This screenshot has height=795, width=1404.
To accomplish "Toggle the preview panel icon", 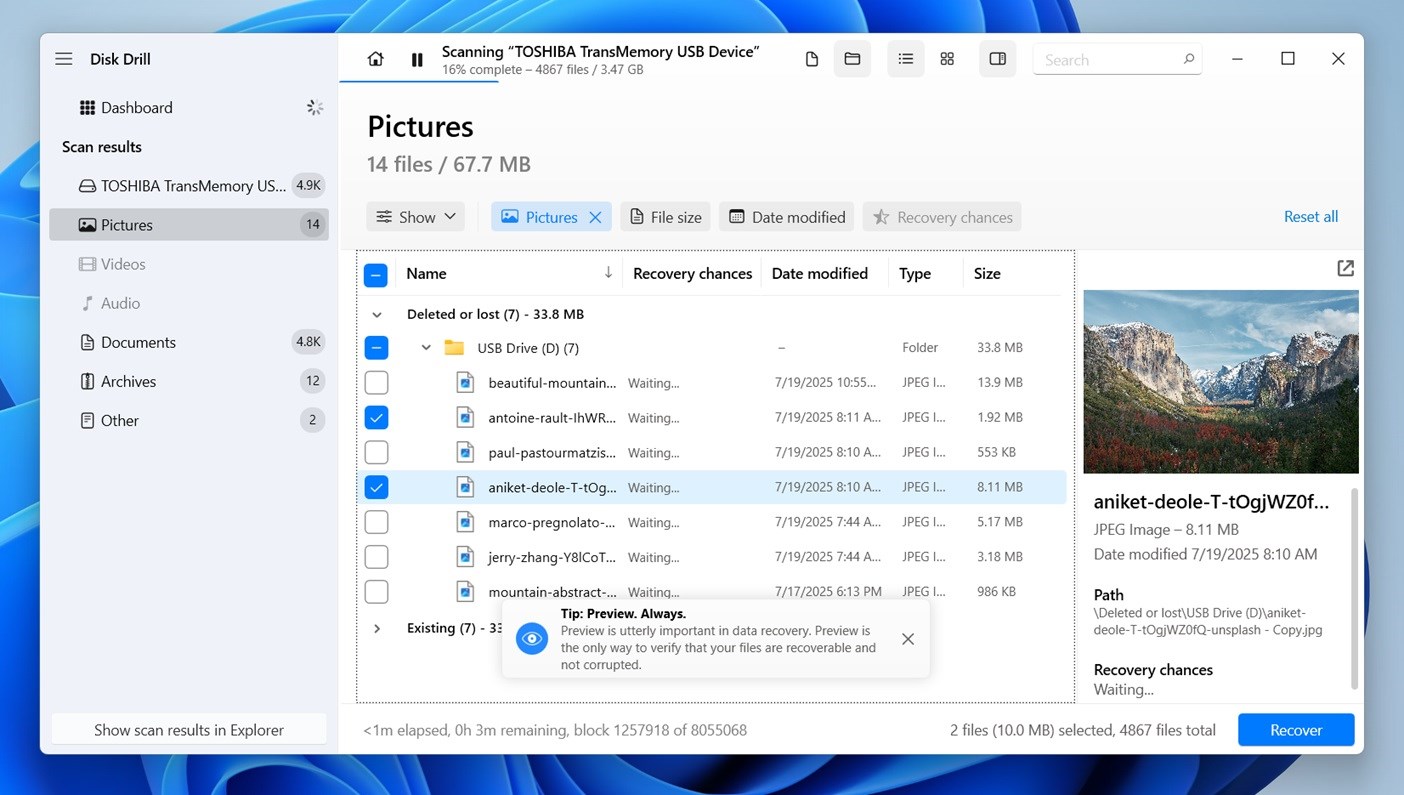I will click(998, 60).
